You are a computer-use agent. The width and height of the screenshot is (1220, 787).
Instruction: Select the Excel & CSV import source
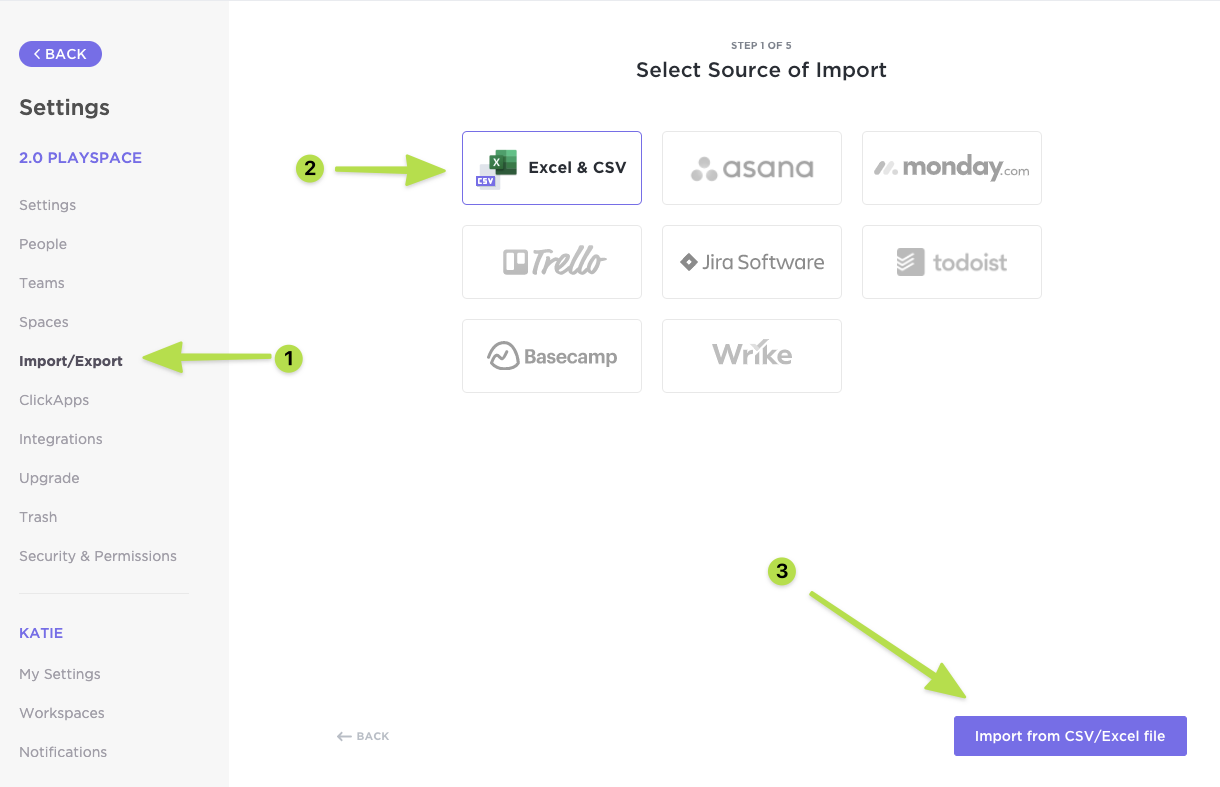pos(551,167)
